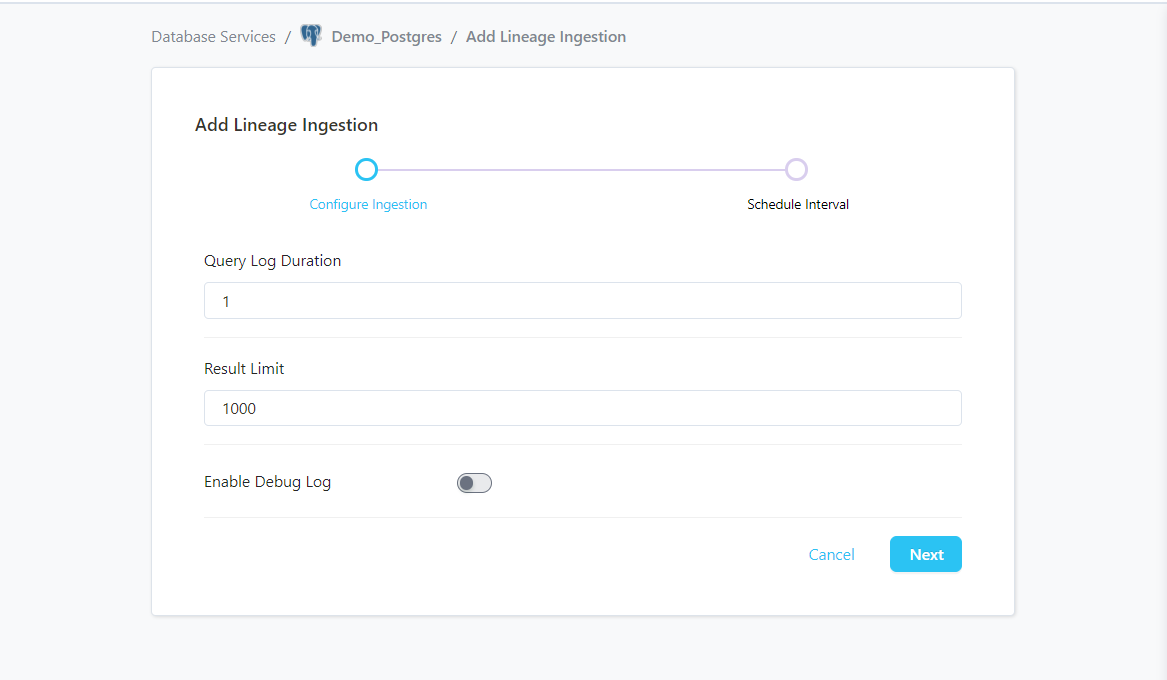Turn on the Enable Debug Log switch
This screenshot has width=1167, height=680.
click(474, 483)
